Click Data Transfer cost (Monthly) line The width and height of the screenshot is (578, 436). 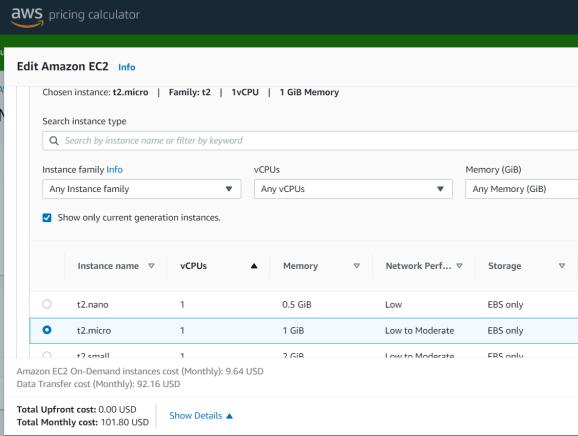point(98,384)
